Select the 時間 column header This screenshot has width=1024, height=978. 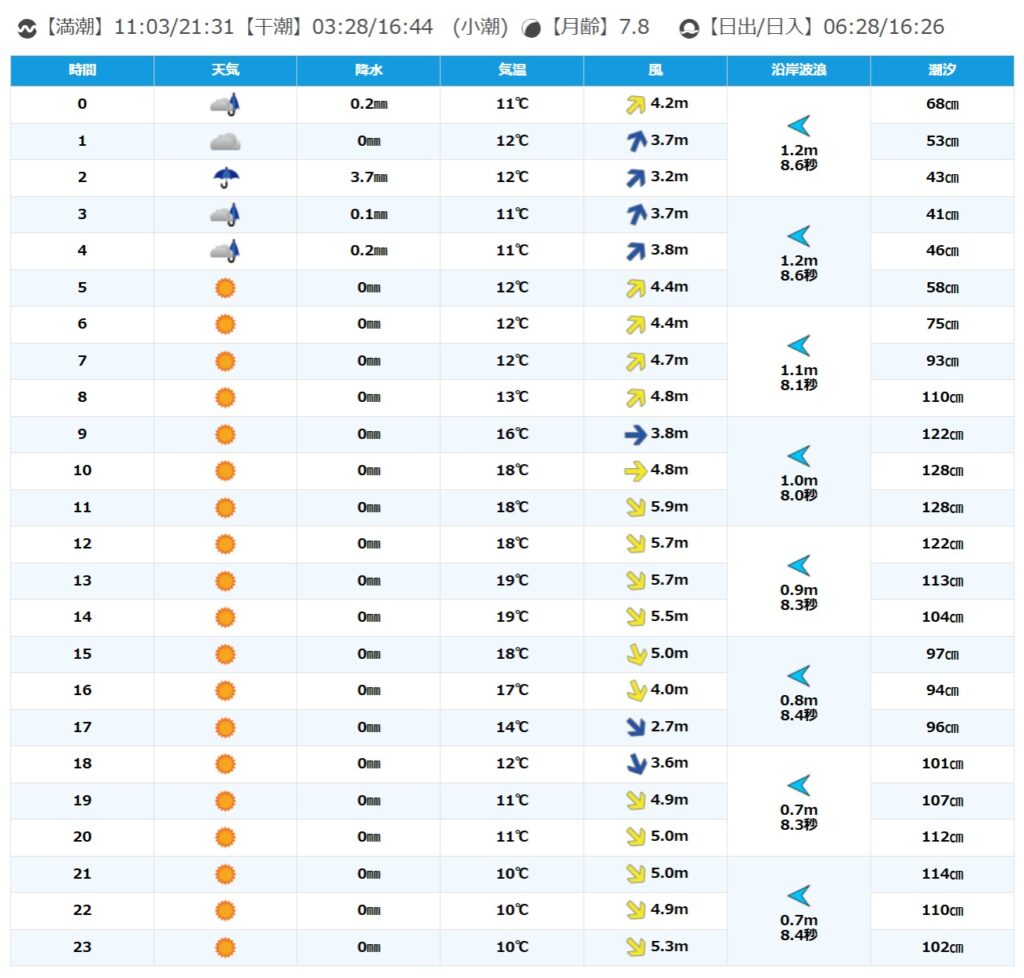click(x=83, y=70)
